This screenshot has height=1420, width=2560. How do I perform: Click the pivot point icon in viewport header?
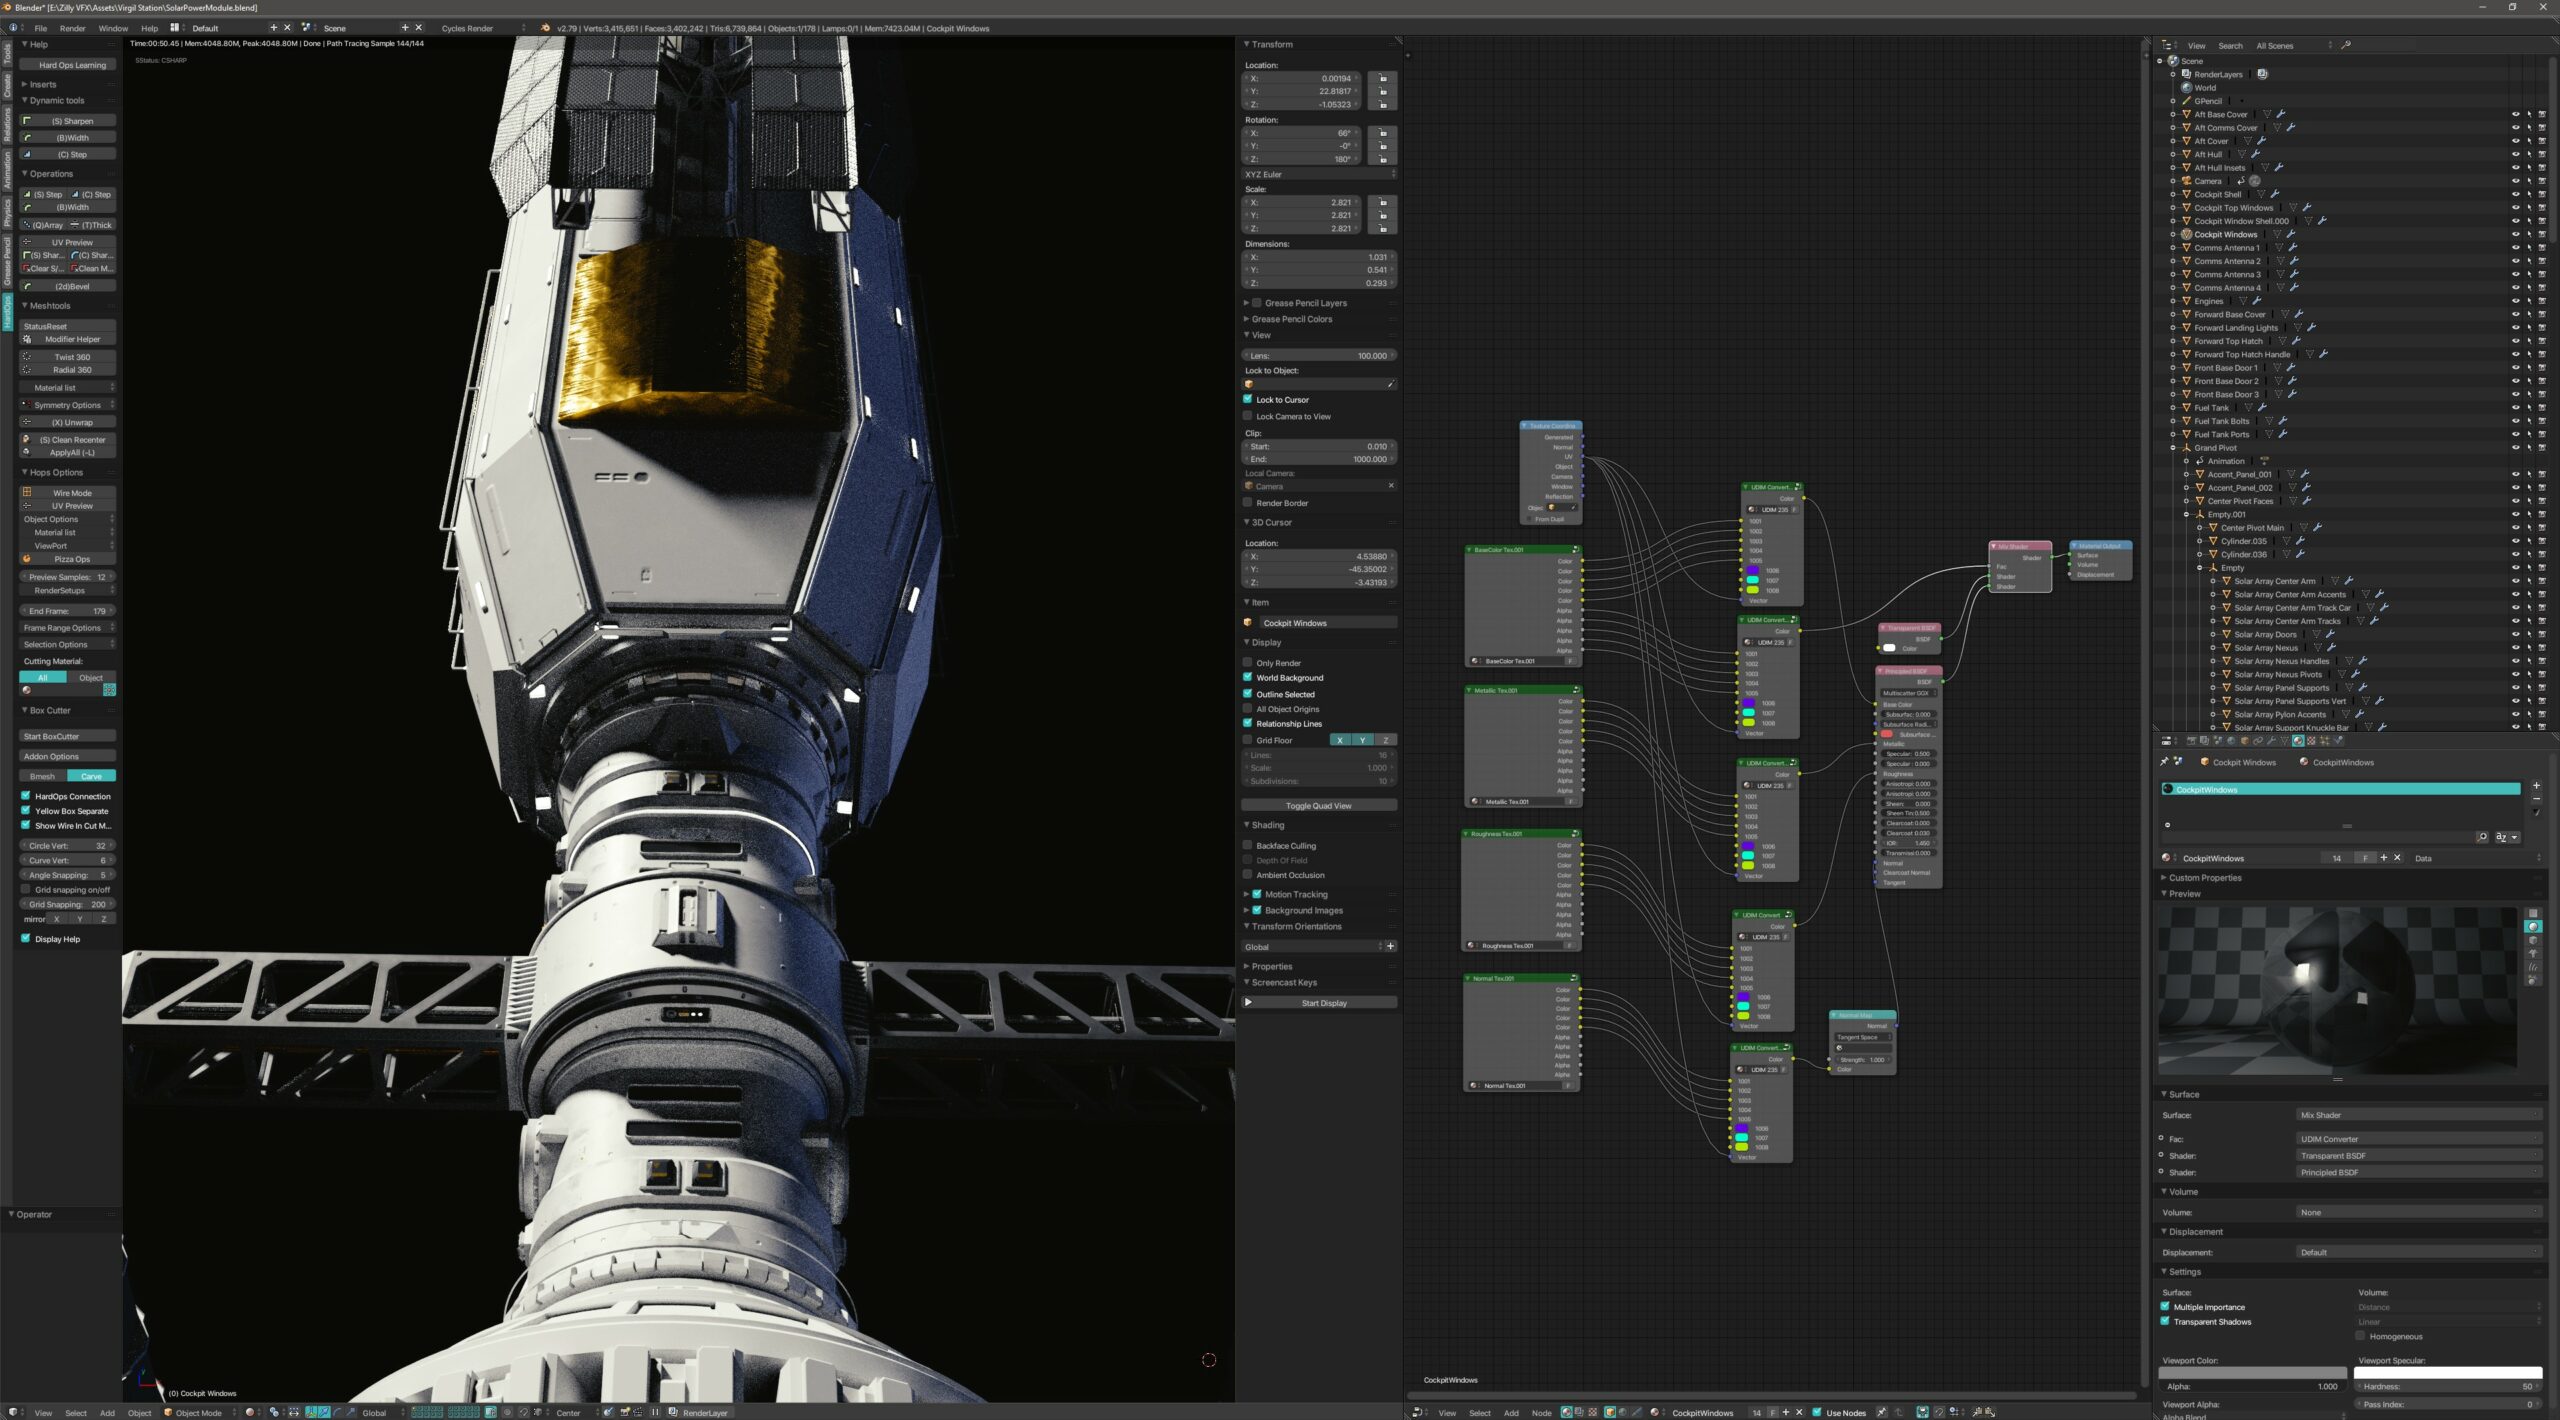(274, 1413)
